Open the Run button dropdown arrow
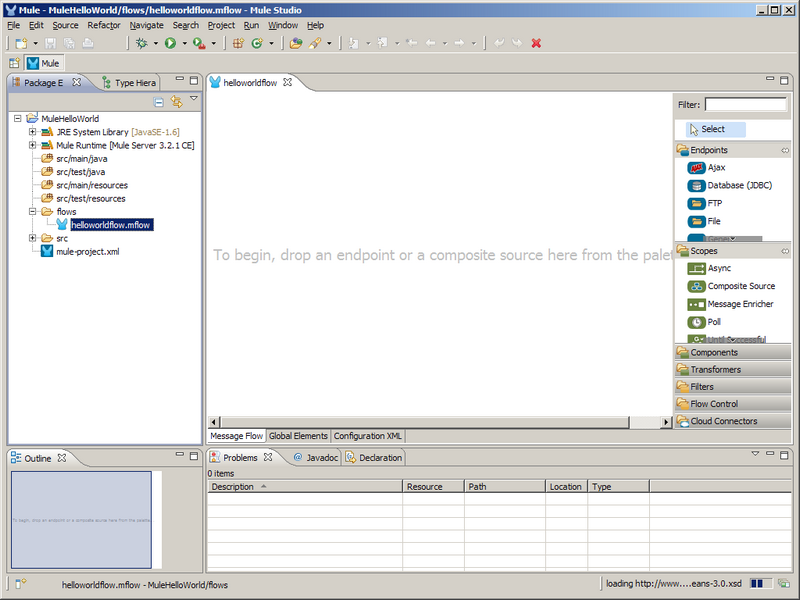The image size is (800, 600). point(184,43)
